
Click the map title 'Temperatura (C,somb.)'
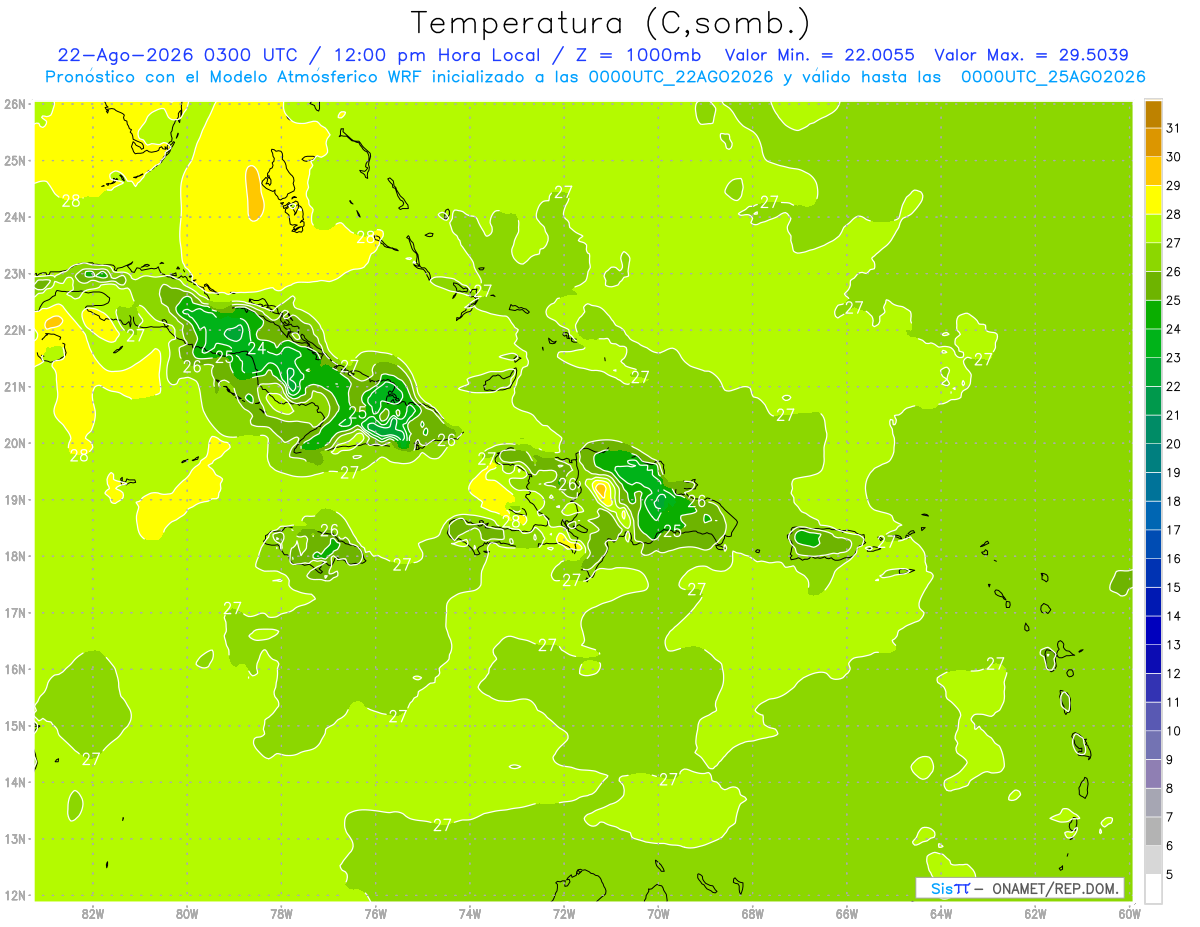click(x=610, y=23)
